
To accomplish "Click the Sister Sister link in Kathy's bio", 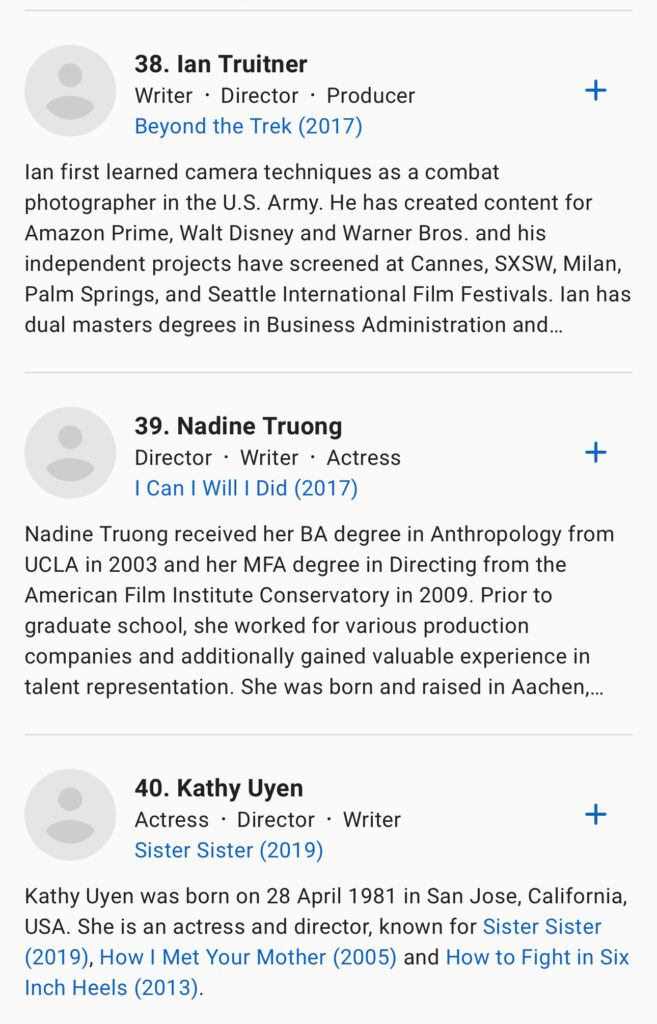I will [x=542, y=927].
